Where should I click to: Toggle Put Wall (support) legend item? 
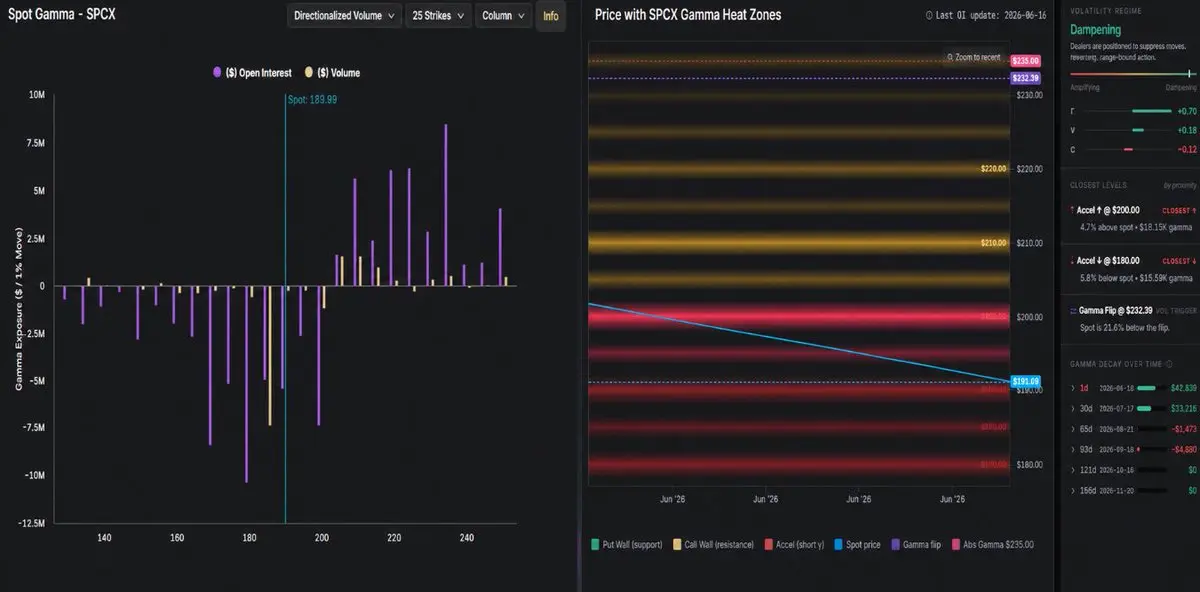[x=626, y=545]
